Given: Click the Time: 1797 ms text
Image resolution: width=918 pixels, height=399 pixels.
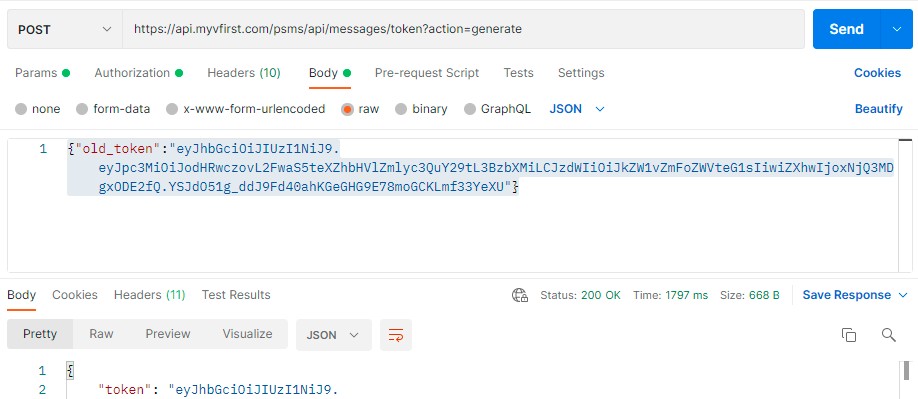Looking at the screenshot, I should coord(670,295).
